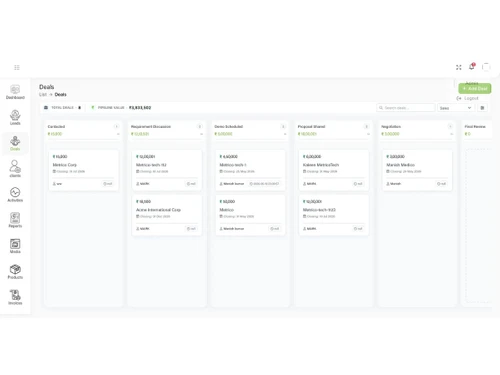Open Demo Scheduled column options icon

283,127
